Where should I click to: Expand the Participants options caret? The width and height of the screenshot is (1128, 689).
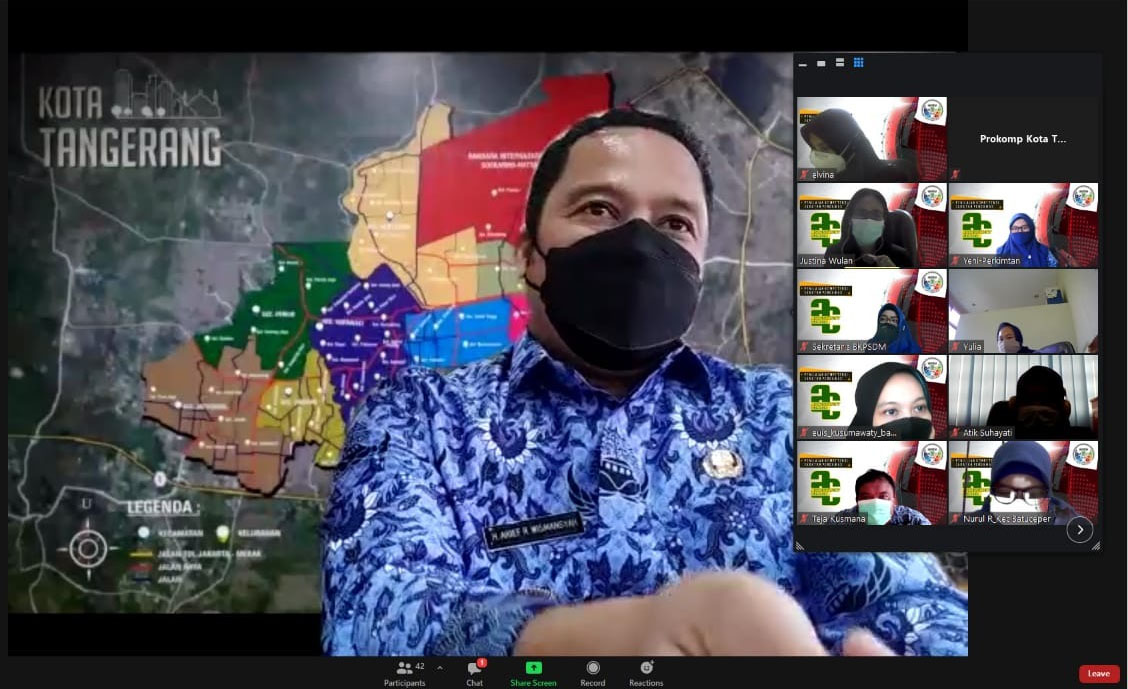point(440,668)
